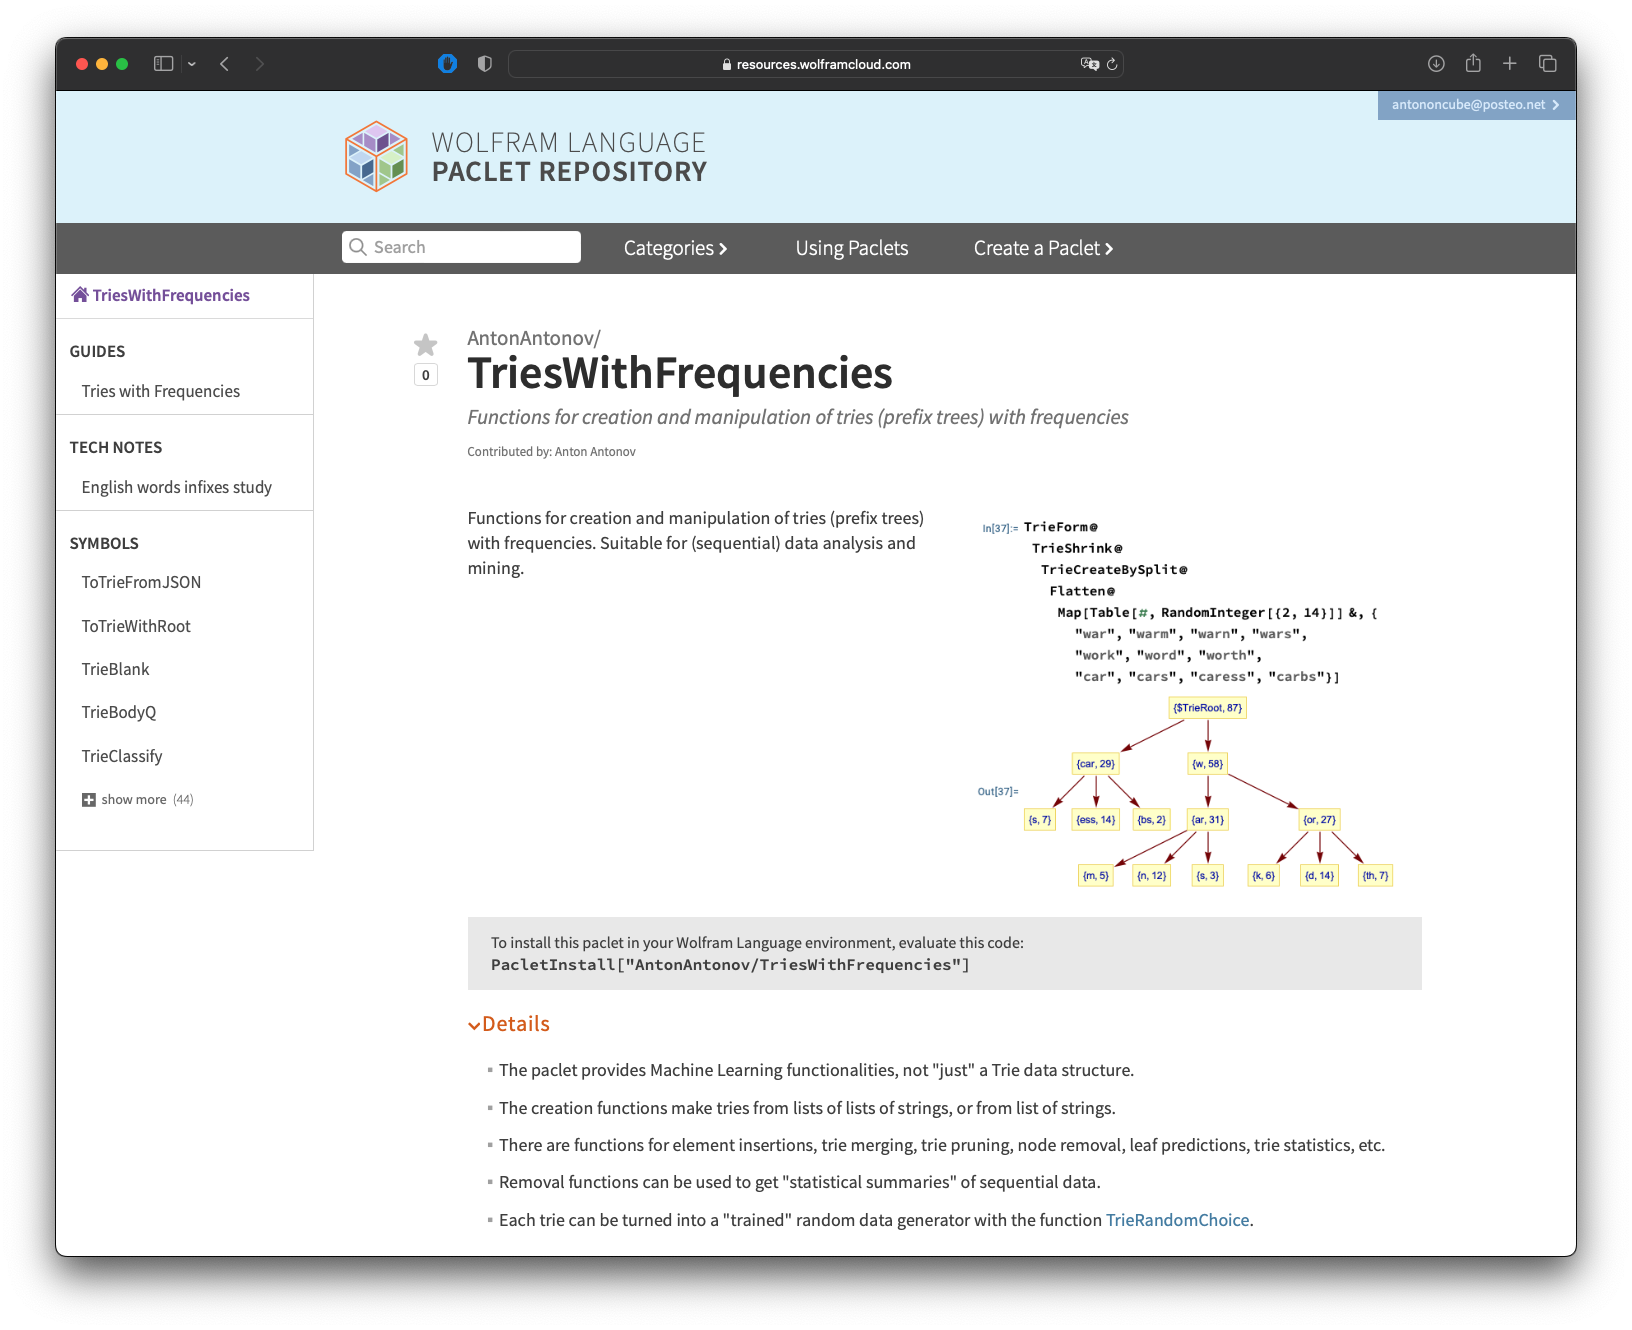1632x1330 pixels.
Task: Open the Categories dropdown menu
Action: 675,248
